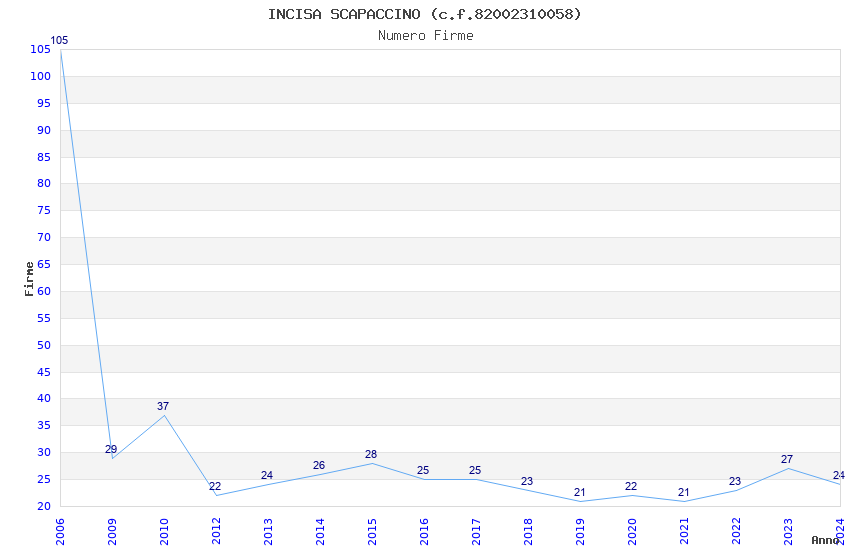
Task: Select the data label 105 for 2006
Action: pyautogui.click(x=59, y=40)
